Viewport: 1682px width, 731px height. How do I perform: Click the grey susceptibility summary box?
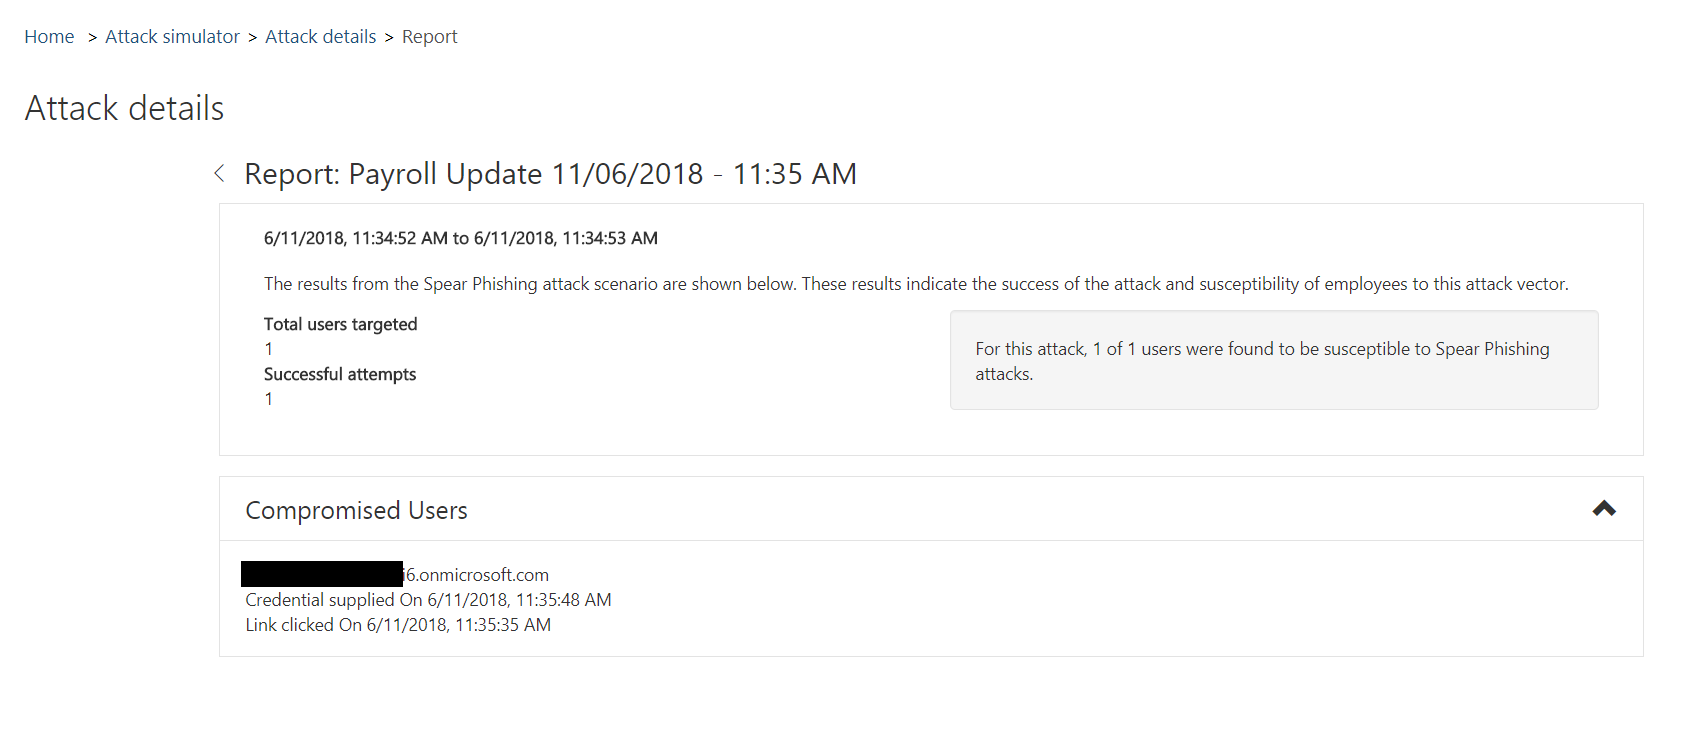coord(1273,360)
